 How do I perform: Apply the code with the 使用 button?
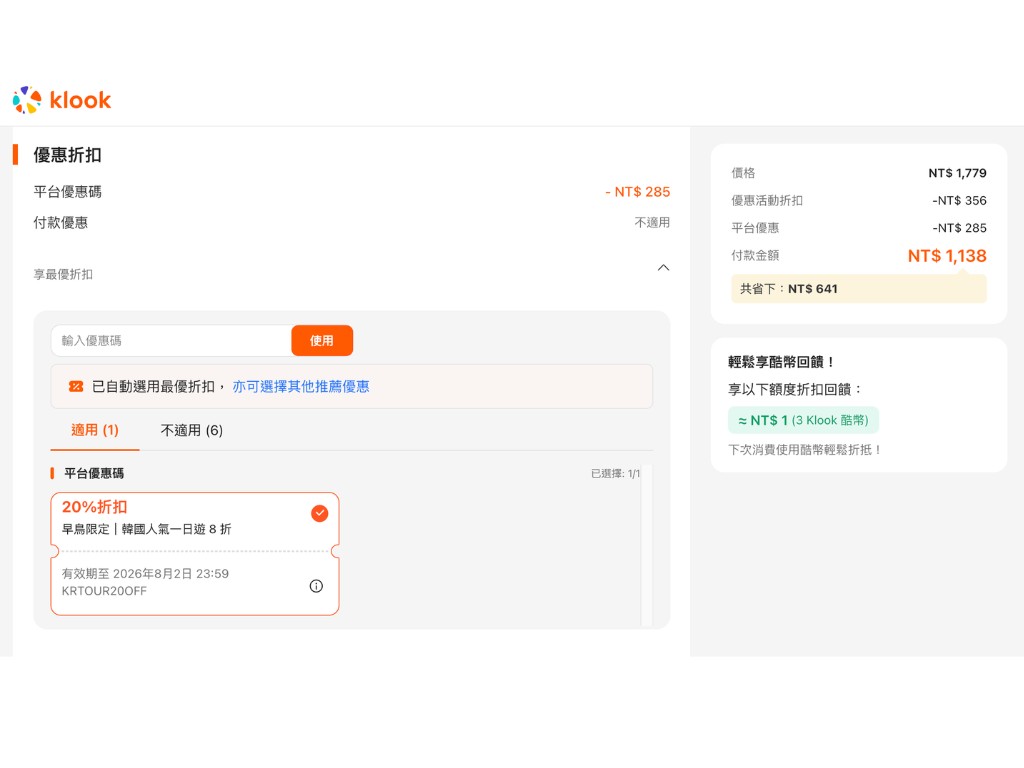coord(322,340)
